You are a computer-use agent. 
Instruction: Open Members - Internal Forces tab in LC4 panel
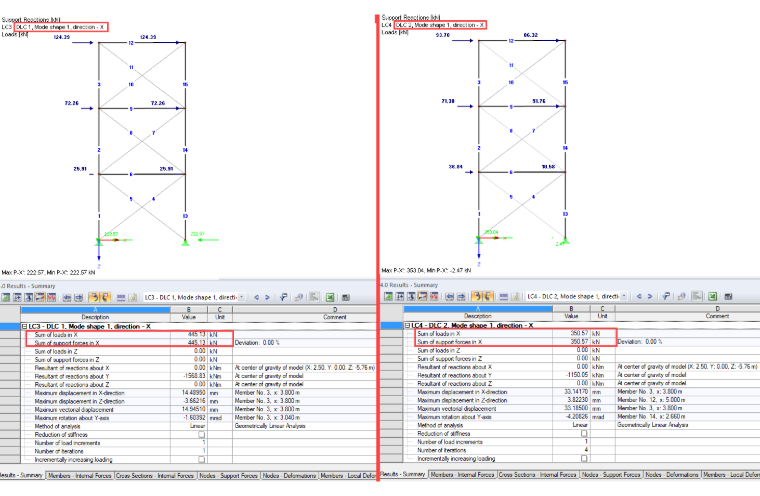(463, 475)
